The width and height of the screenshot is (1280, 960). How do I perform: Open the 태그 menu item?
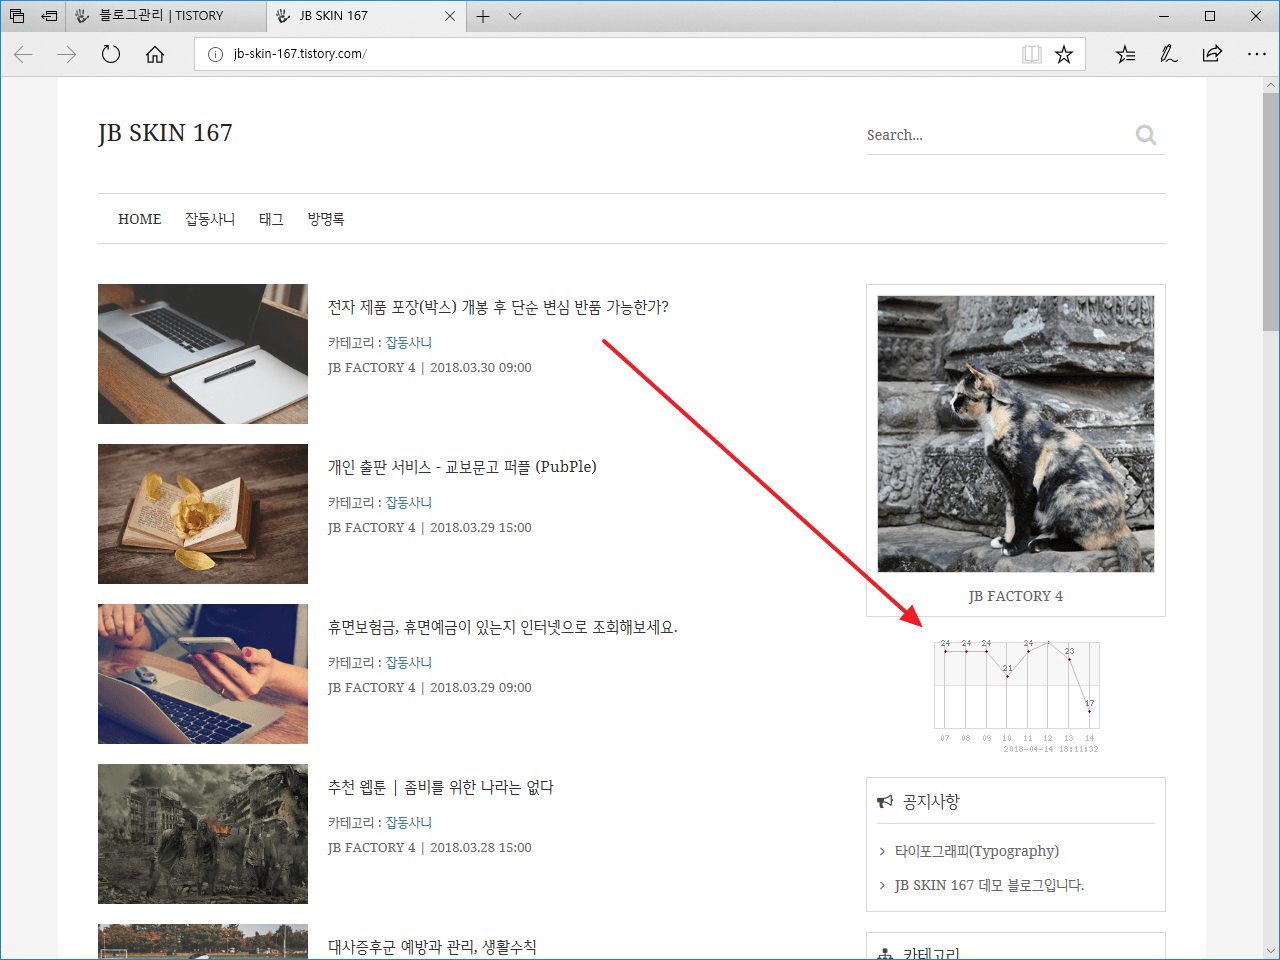[271, 219]
